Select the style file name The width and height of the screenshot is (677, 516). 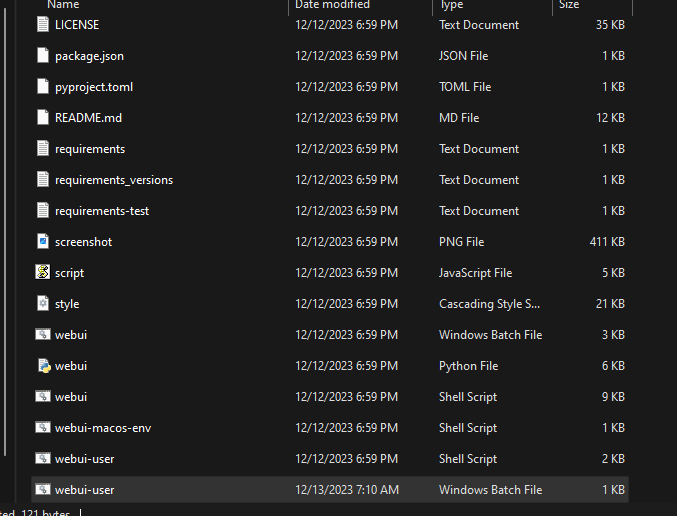(67, 304)
